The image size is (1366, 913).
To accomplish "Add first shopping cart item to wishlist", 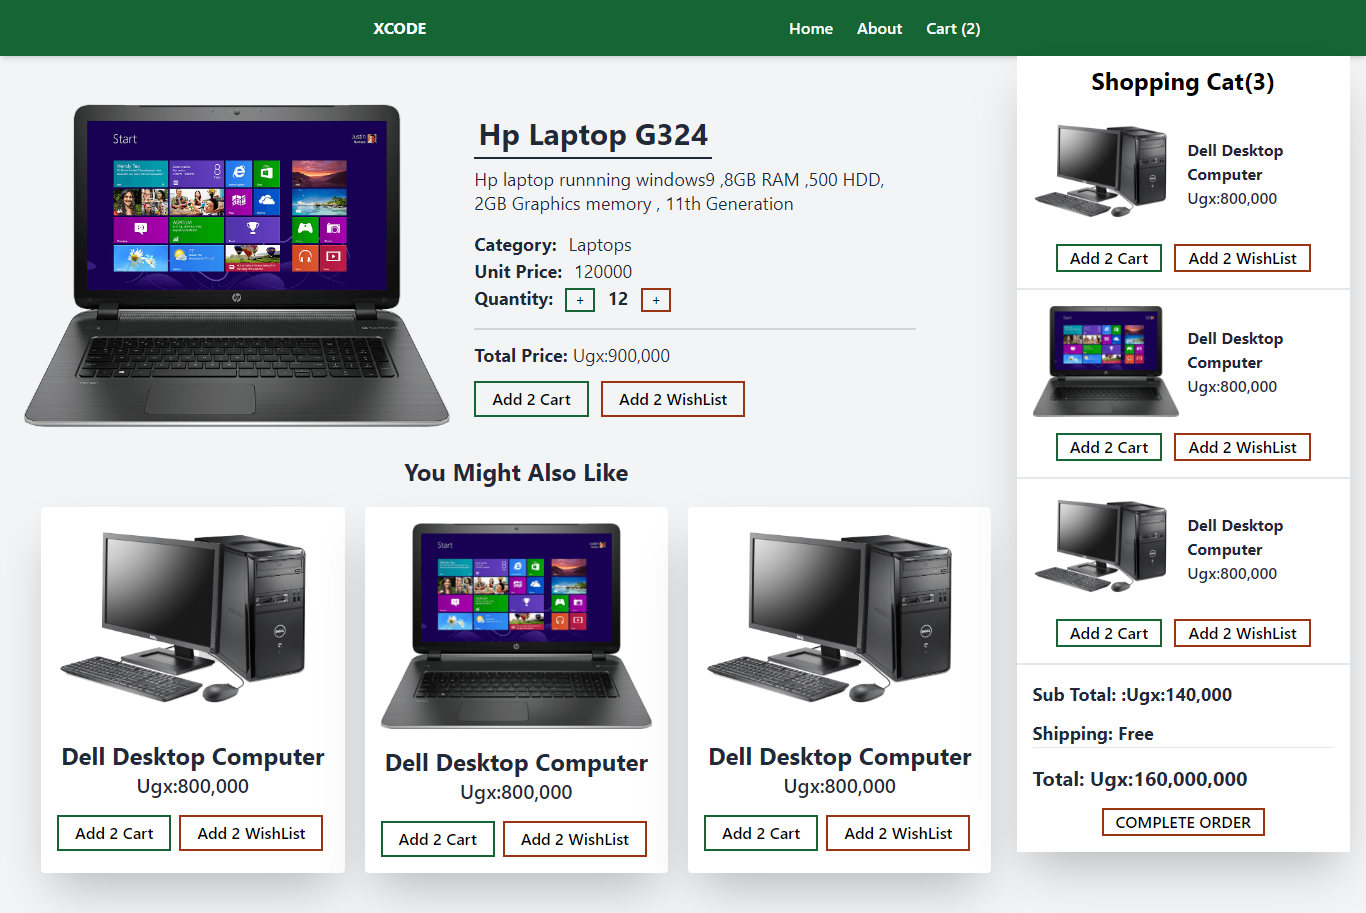I will point(1242,258).
